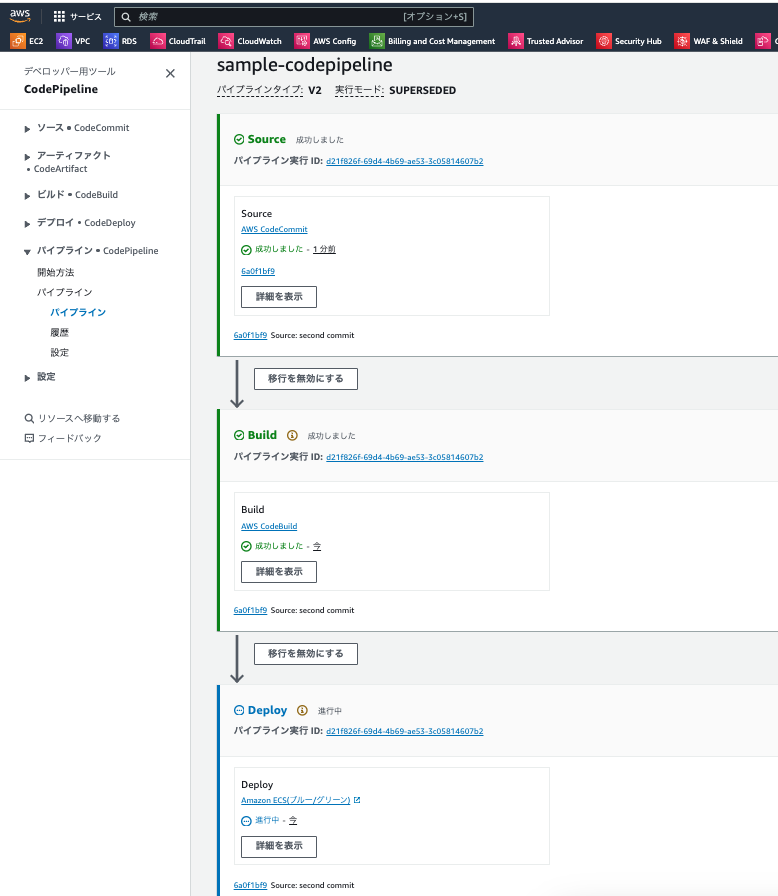Screen dimensions: 778x896
Task: Click the Deploy stage in-progress icon
Action: tap(239, 710)
